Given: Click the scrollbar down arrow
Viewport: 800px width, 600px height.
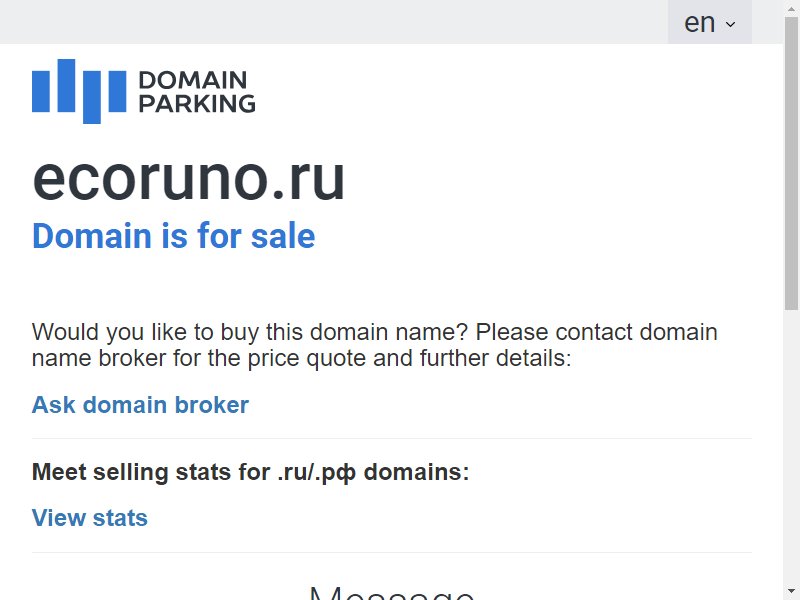Looking at the screenshot, I should coord(791,592).
